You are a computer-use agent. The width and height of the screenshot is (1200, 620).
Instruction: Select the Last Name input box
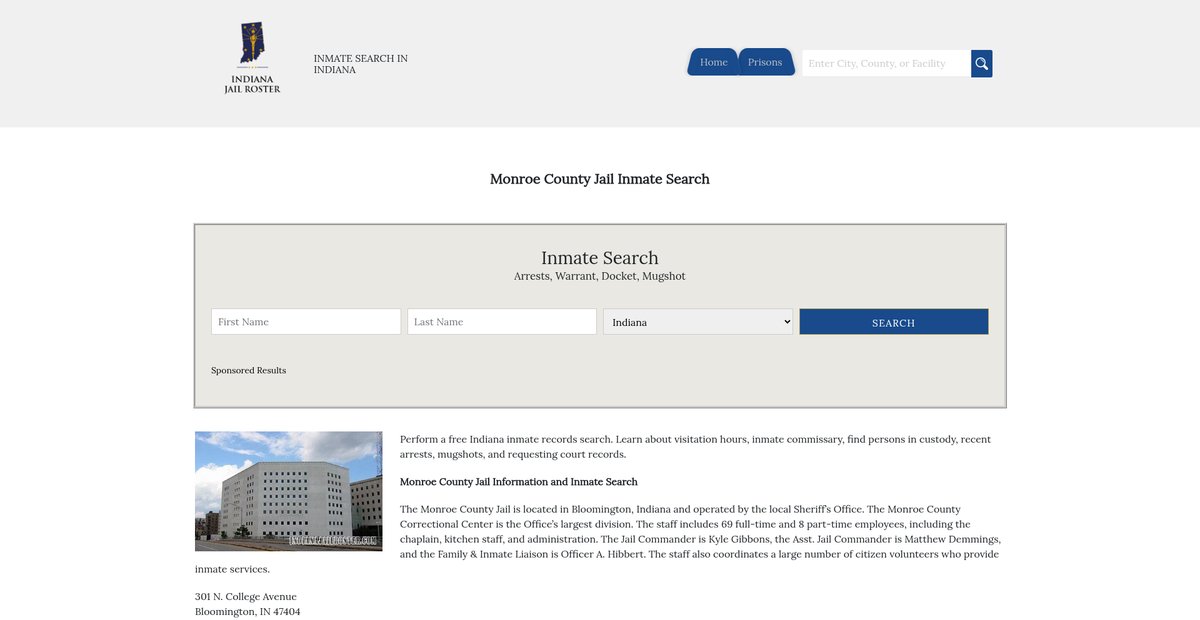(502, 322)
